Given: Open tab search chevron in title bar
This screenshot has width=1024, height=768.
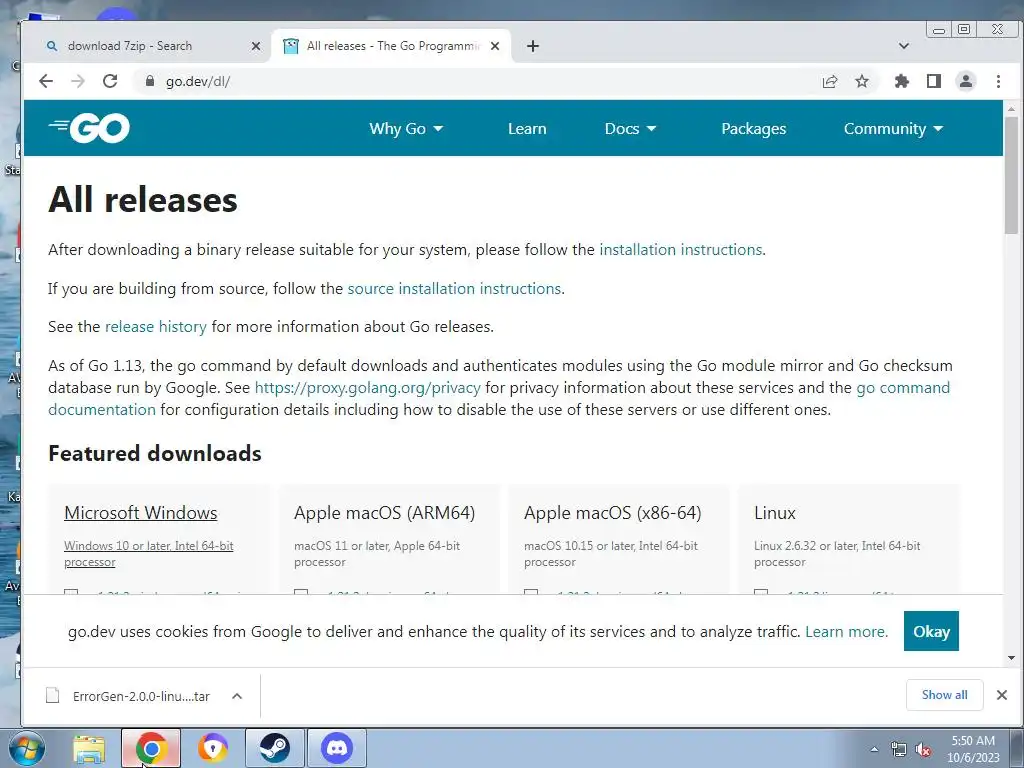Looking at the screenshot, I should [x=904, y=46].
